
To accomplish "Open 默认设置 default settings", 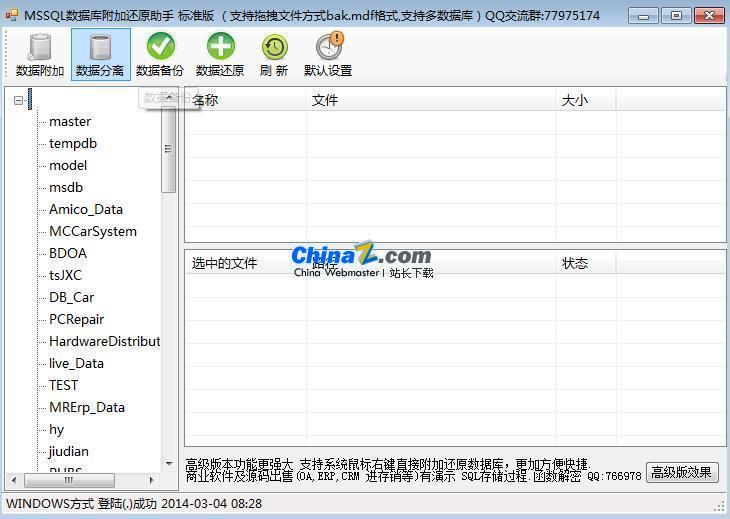I will point(328,55).
